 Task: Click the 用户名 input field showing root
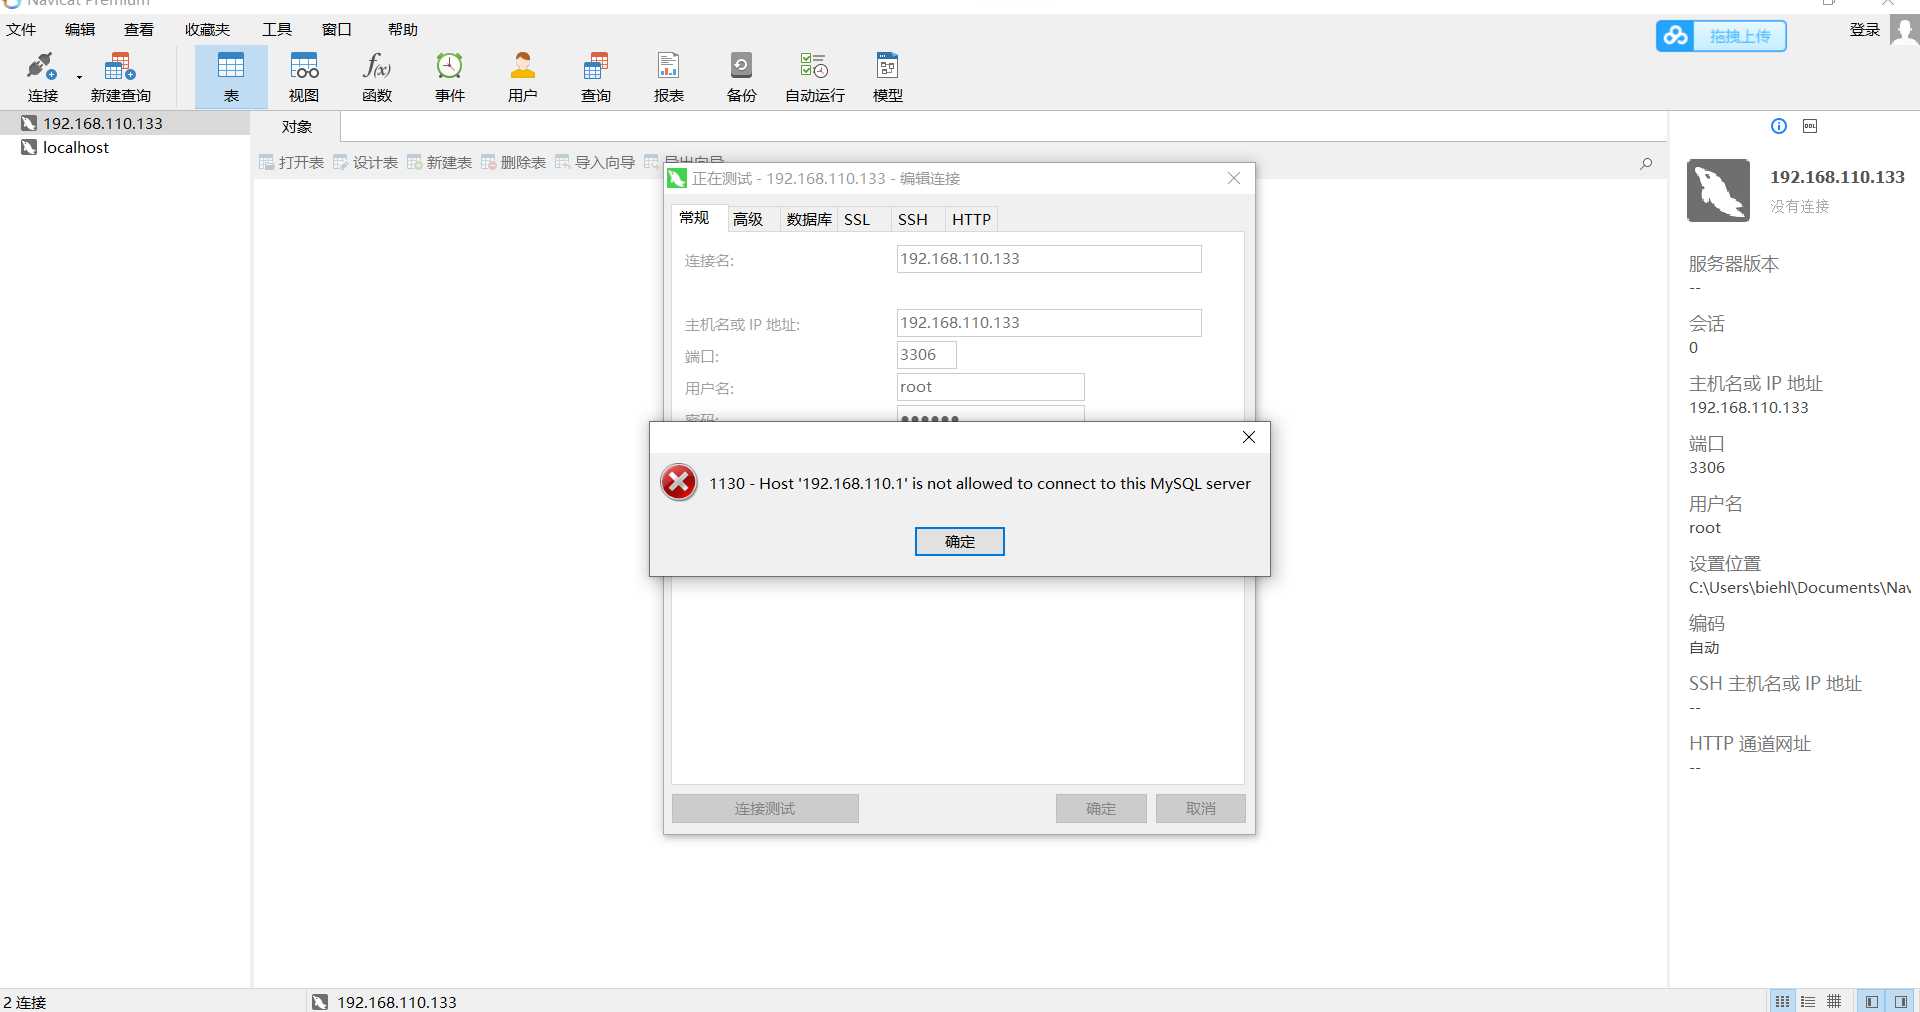click(990, 387)
